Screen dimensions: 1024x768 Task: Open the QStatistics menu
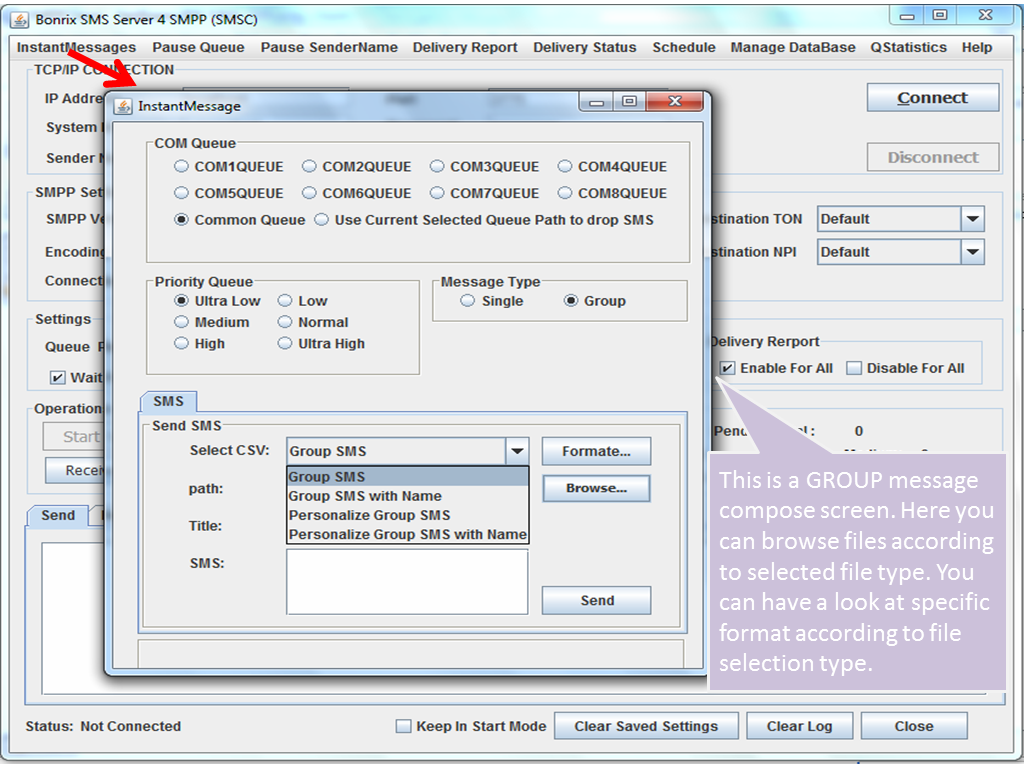click(x=908, y=48)
